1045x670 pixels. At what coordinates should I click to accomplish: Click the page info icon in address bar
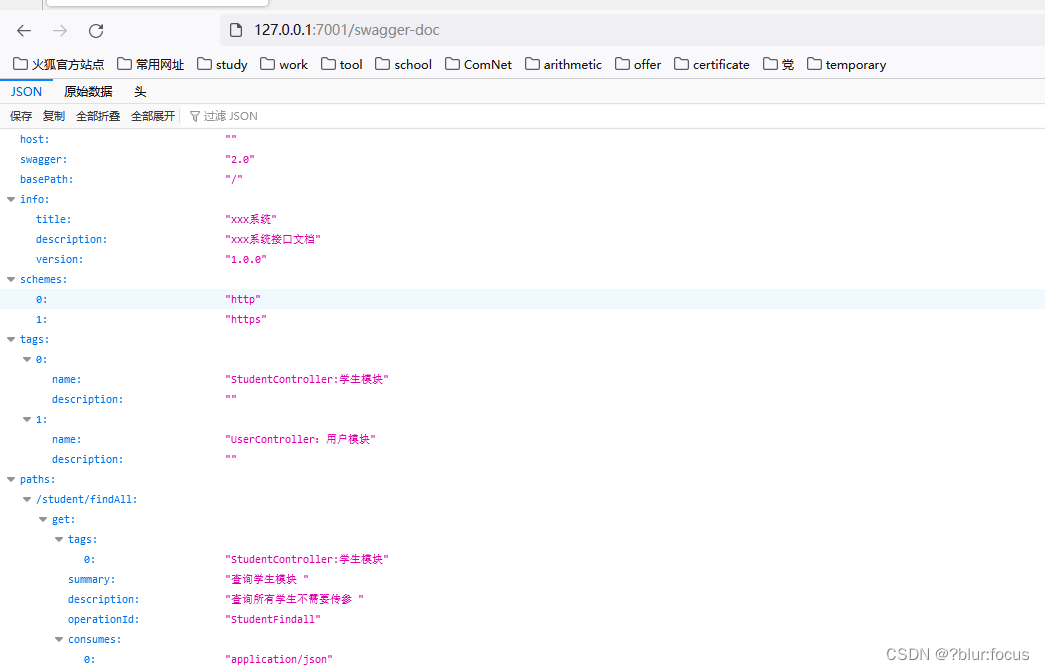(x=236, y=30)
